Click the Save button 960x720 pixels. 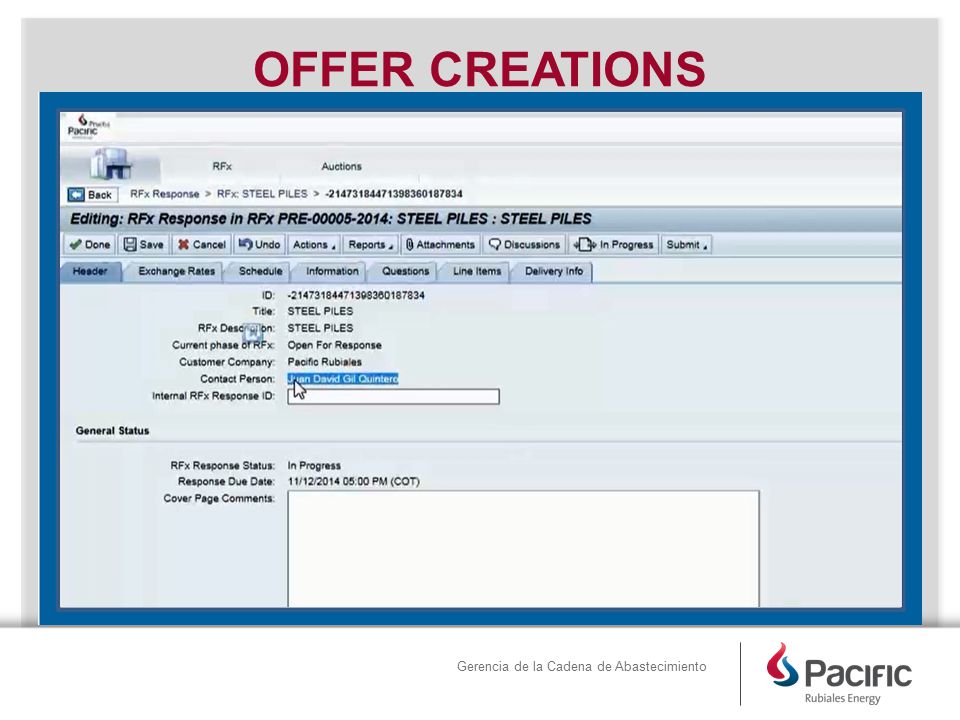click(x=144, y=244)
